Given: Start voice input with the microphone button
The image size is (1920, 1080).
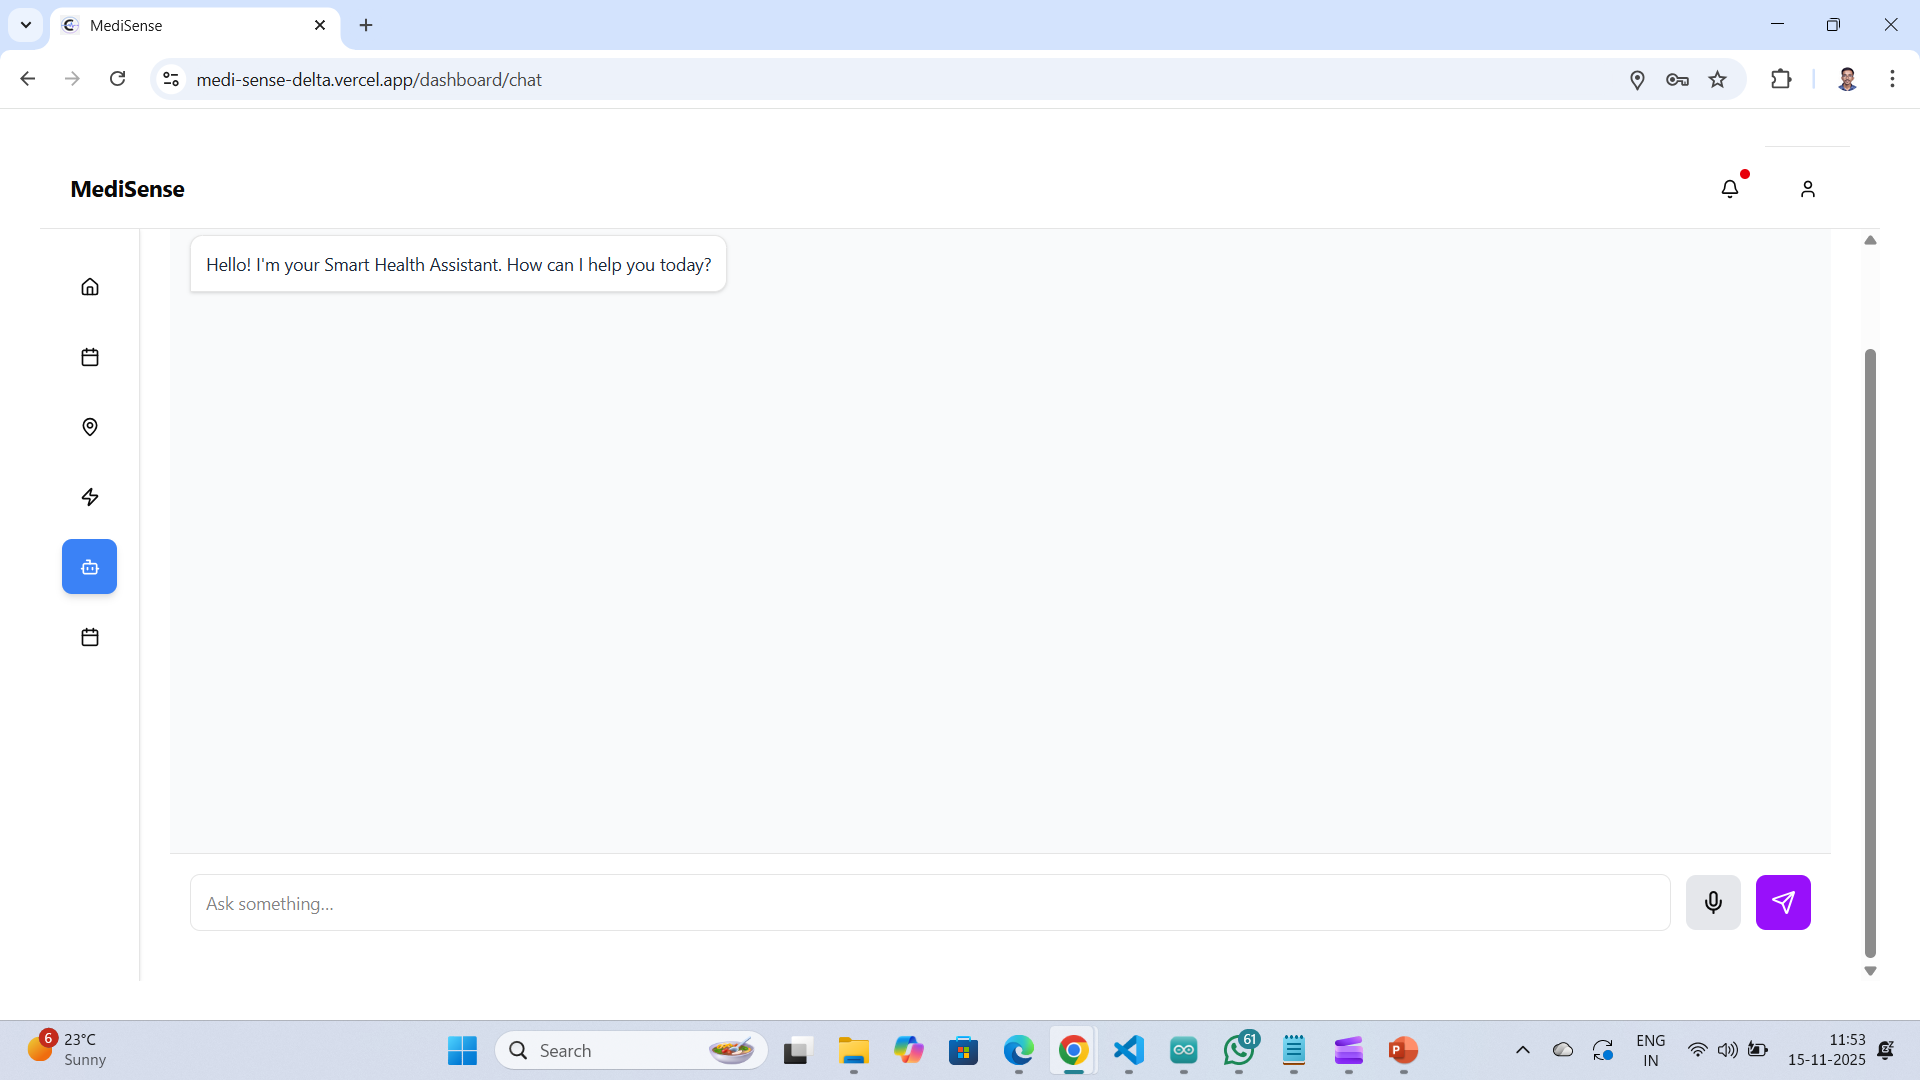Looking at the screenshot, I should coord(1713,903).
